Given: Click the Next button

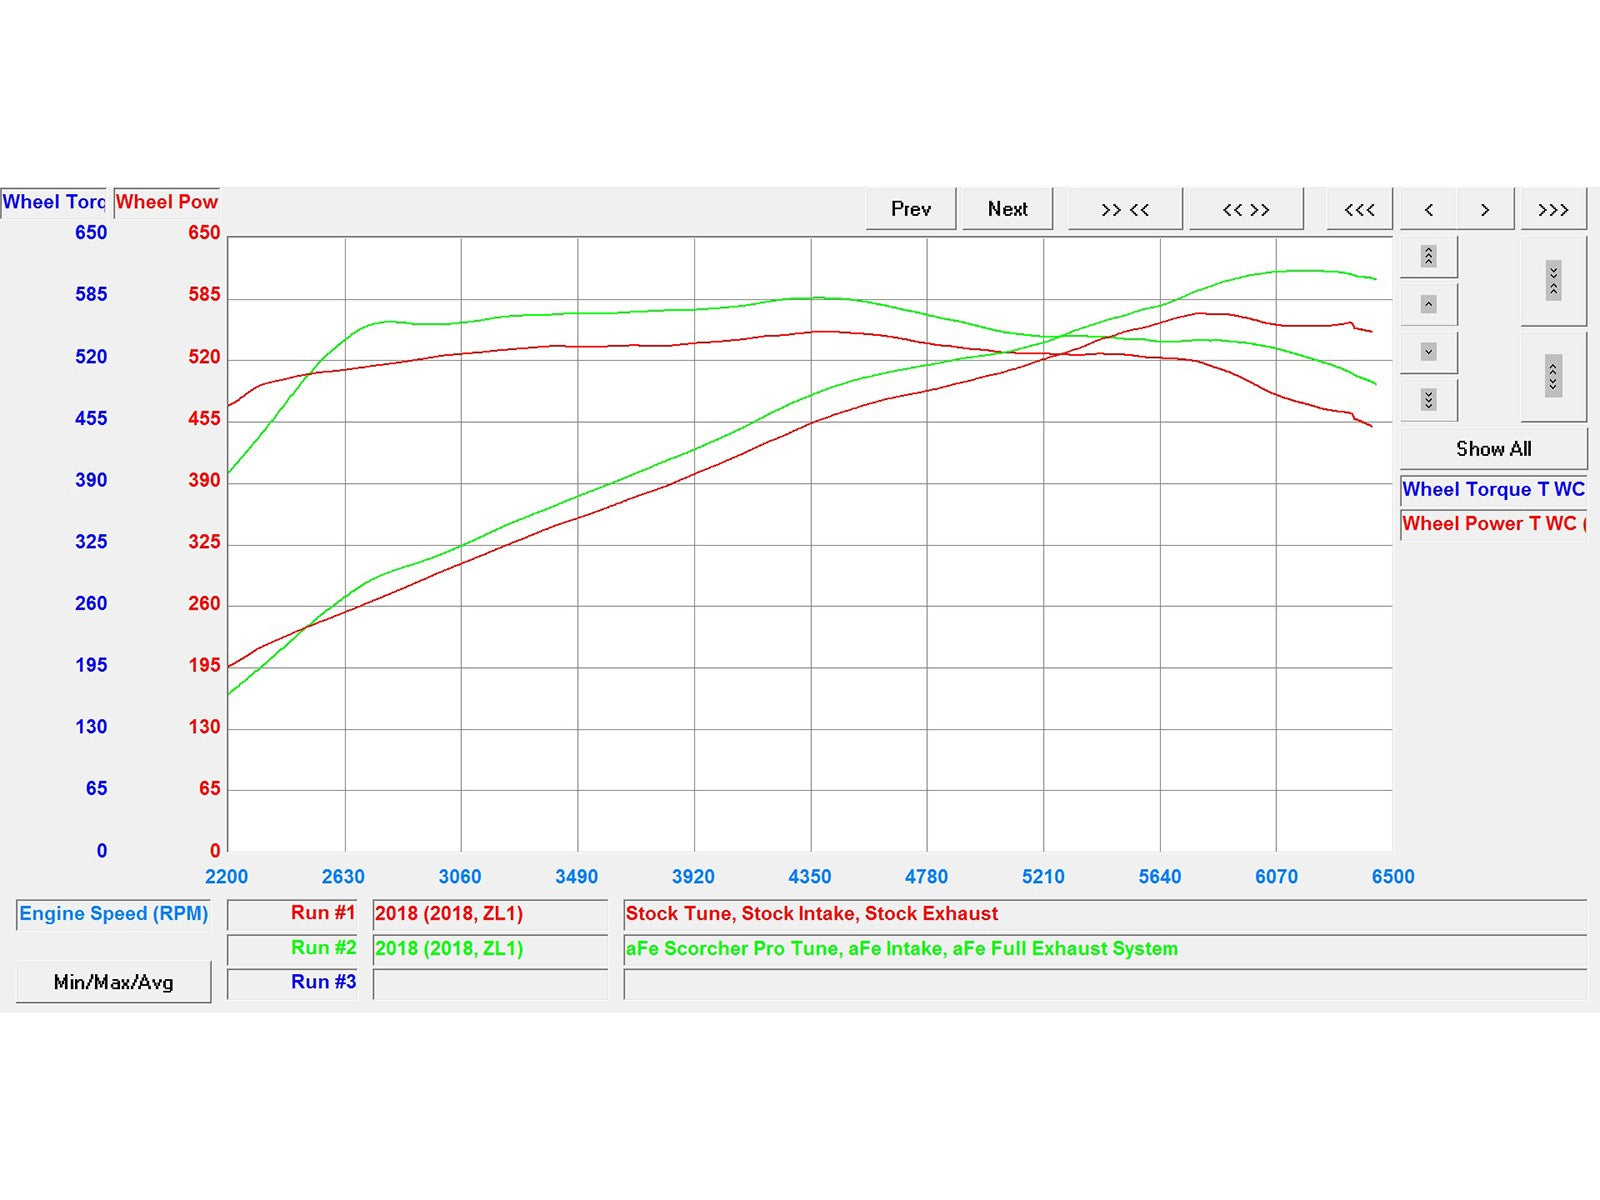Looking at the screenshot, I should tap(1007, 209).
